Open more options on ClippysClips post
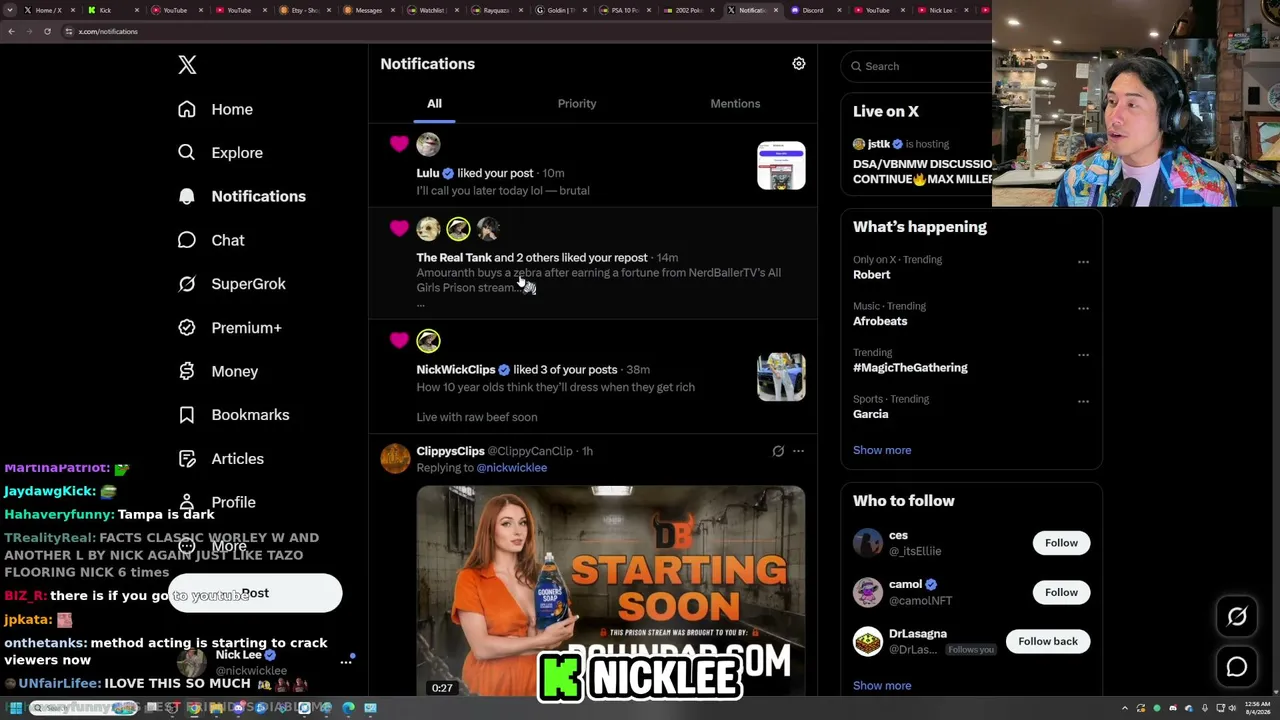Image resolution: width=1280 pixels, height=720 pixels. 798,451
